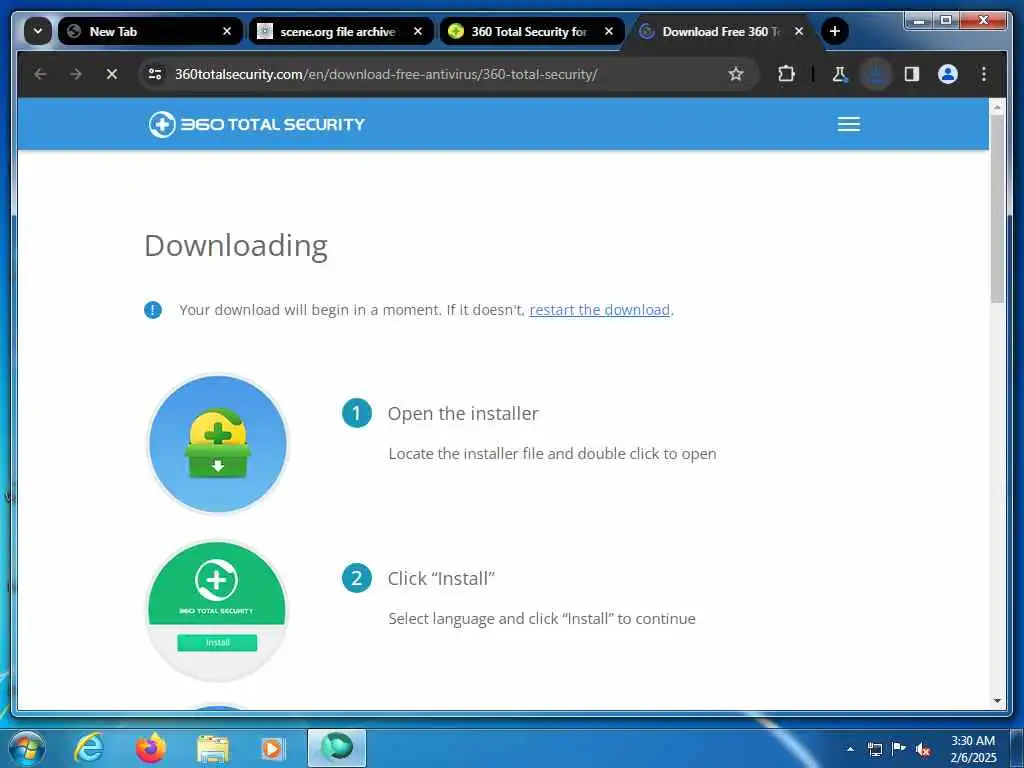Launch Internet Explorer from taskbar
1024x768 pixels.
point(89,748)
